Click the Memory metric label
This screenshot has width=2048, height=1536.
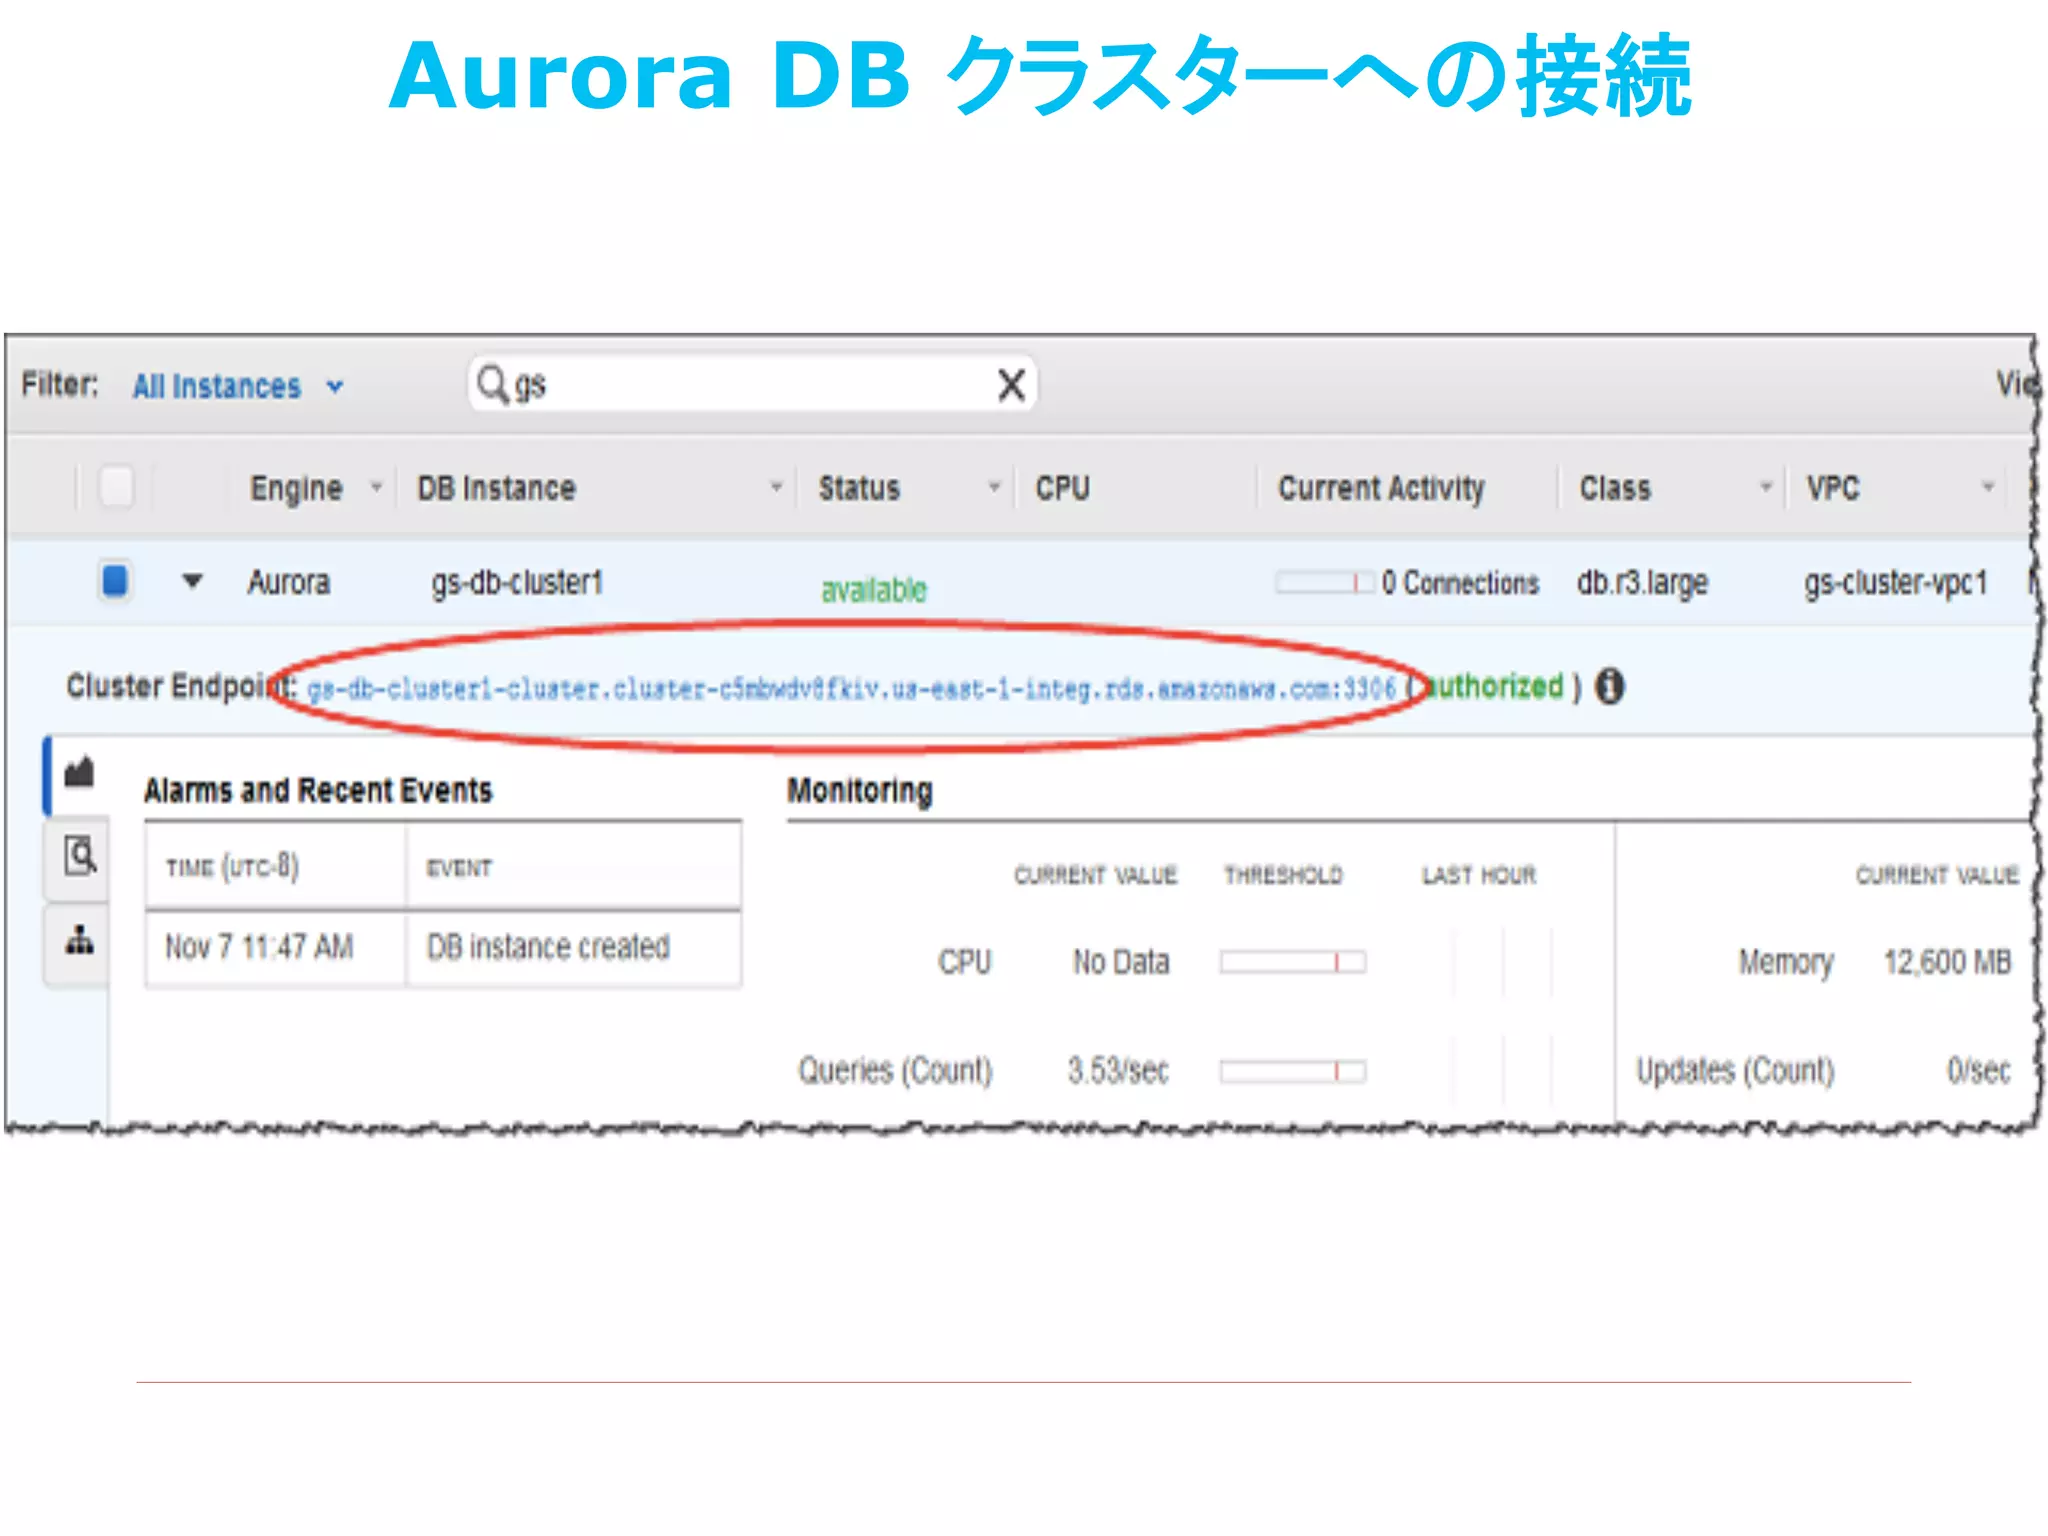click(x=1786, y=962)
